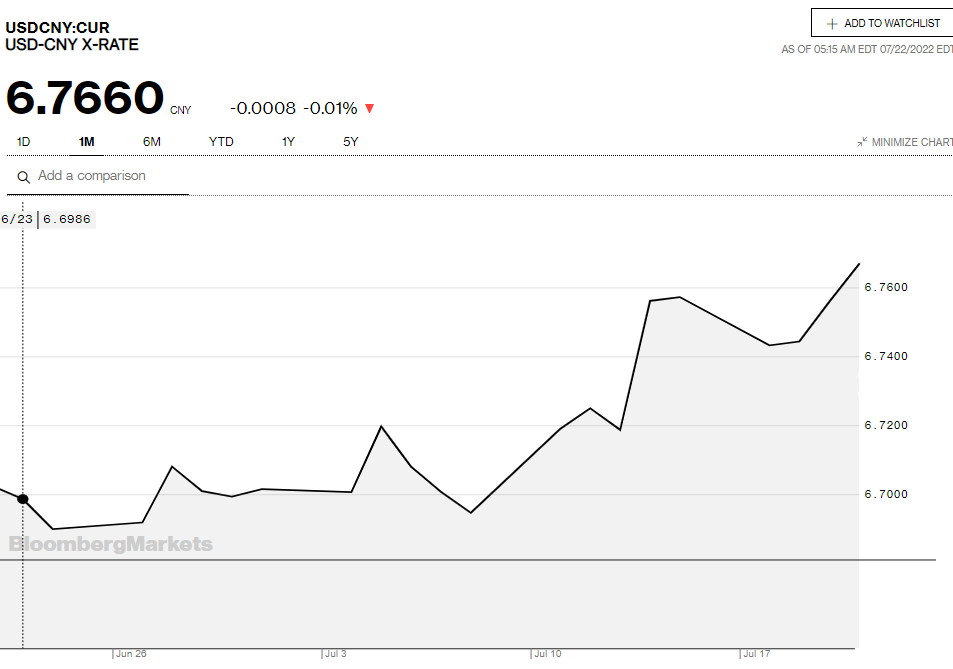Screen dimensions: 953x669
Task: Show the 5Y chart range
Action: pyautogui.click(x=350, y=142)
